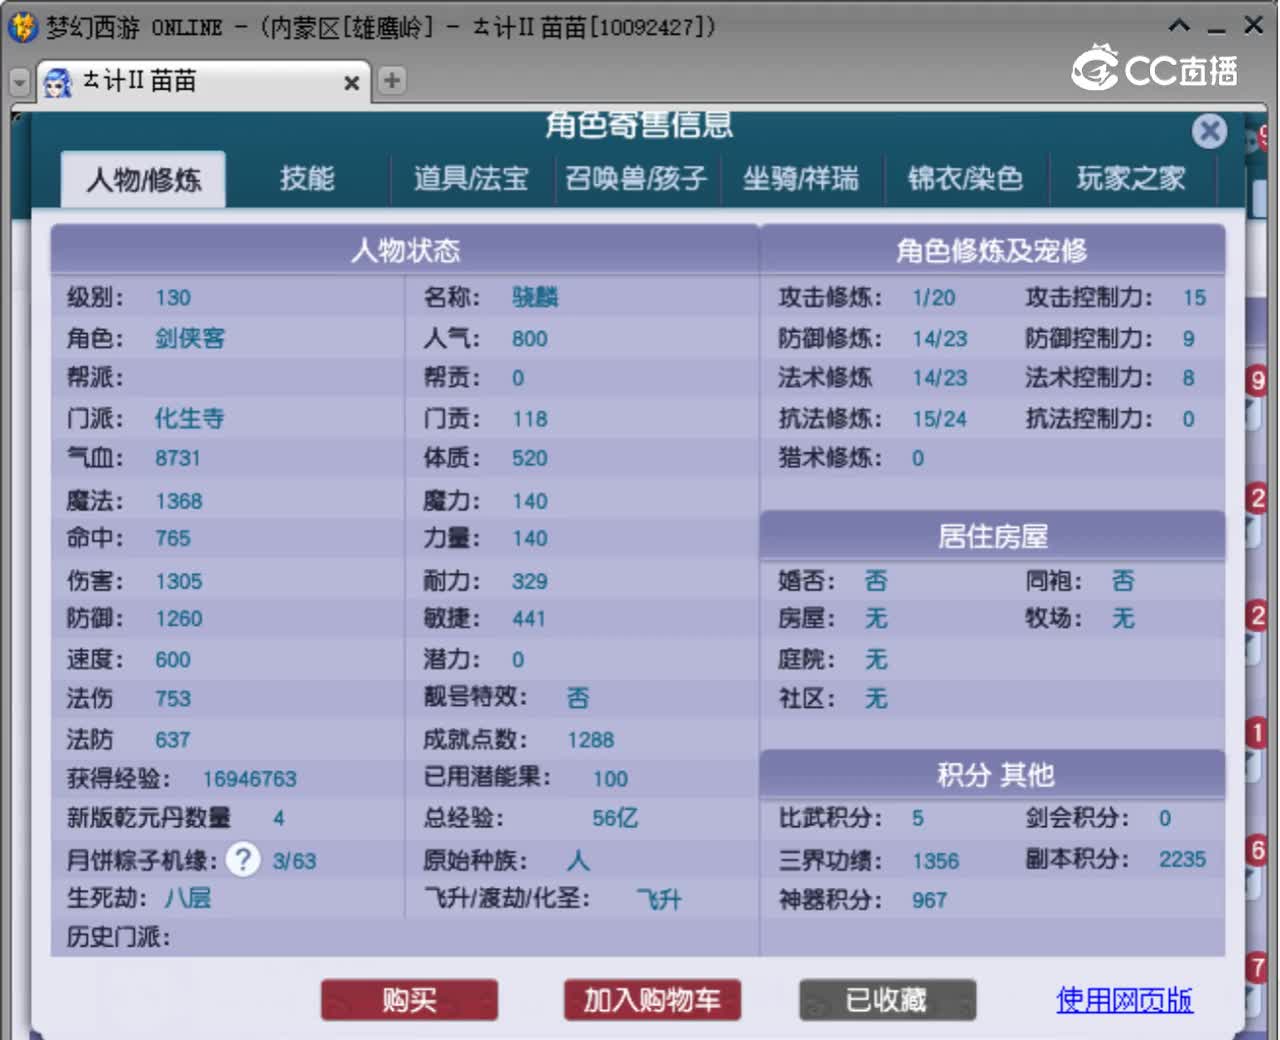
Task: Click the 剑侠客 role value
Action: [190, 338]
